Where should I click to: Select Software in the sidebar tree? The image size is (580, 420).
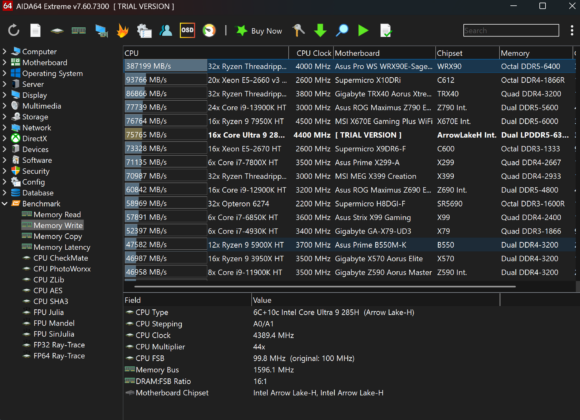tap(37, 160)
